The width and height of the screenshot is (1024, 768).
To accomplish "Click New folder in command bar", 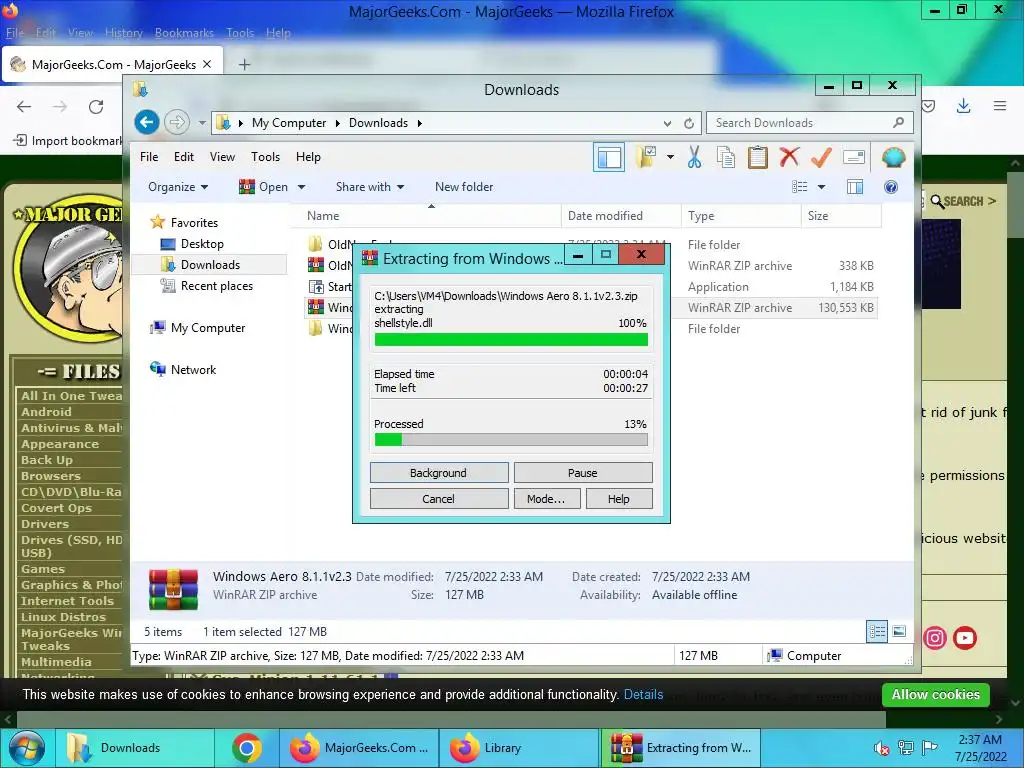I will point(464,187).
